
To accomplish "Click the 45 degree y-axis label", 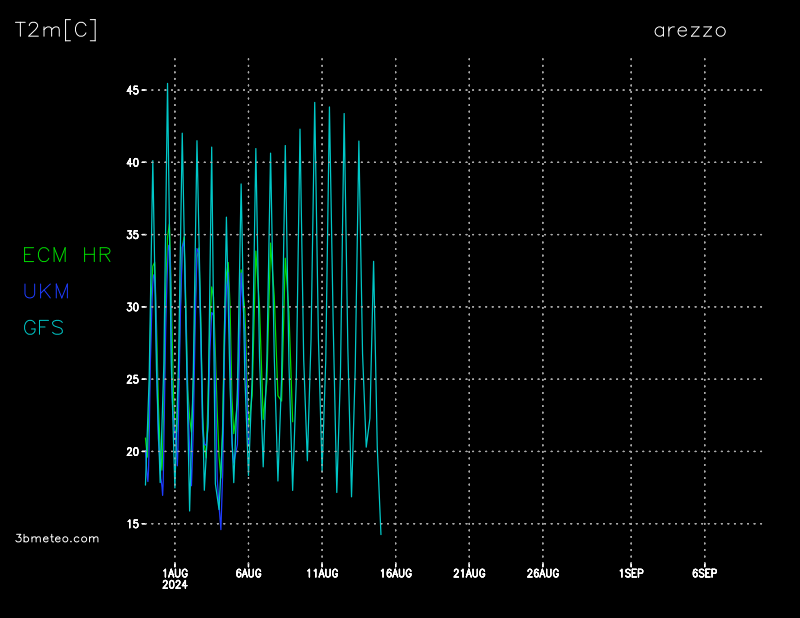I will click(133, 90).
